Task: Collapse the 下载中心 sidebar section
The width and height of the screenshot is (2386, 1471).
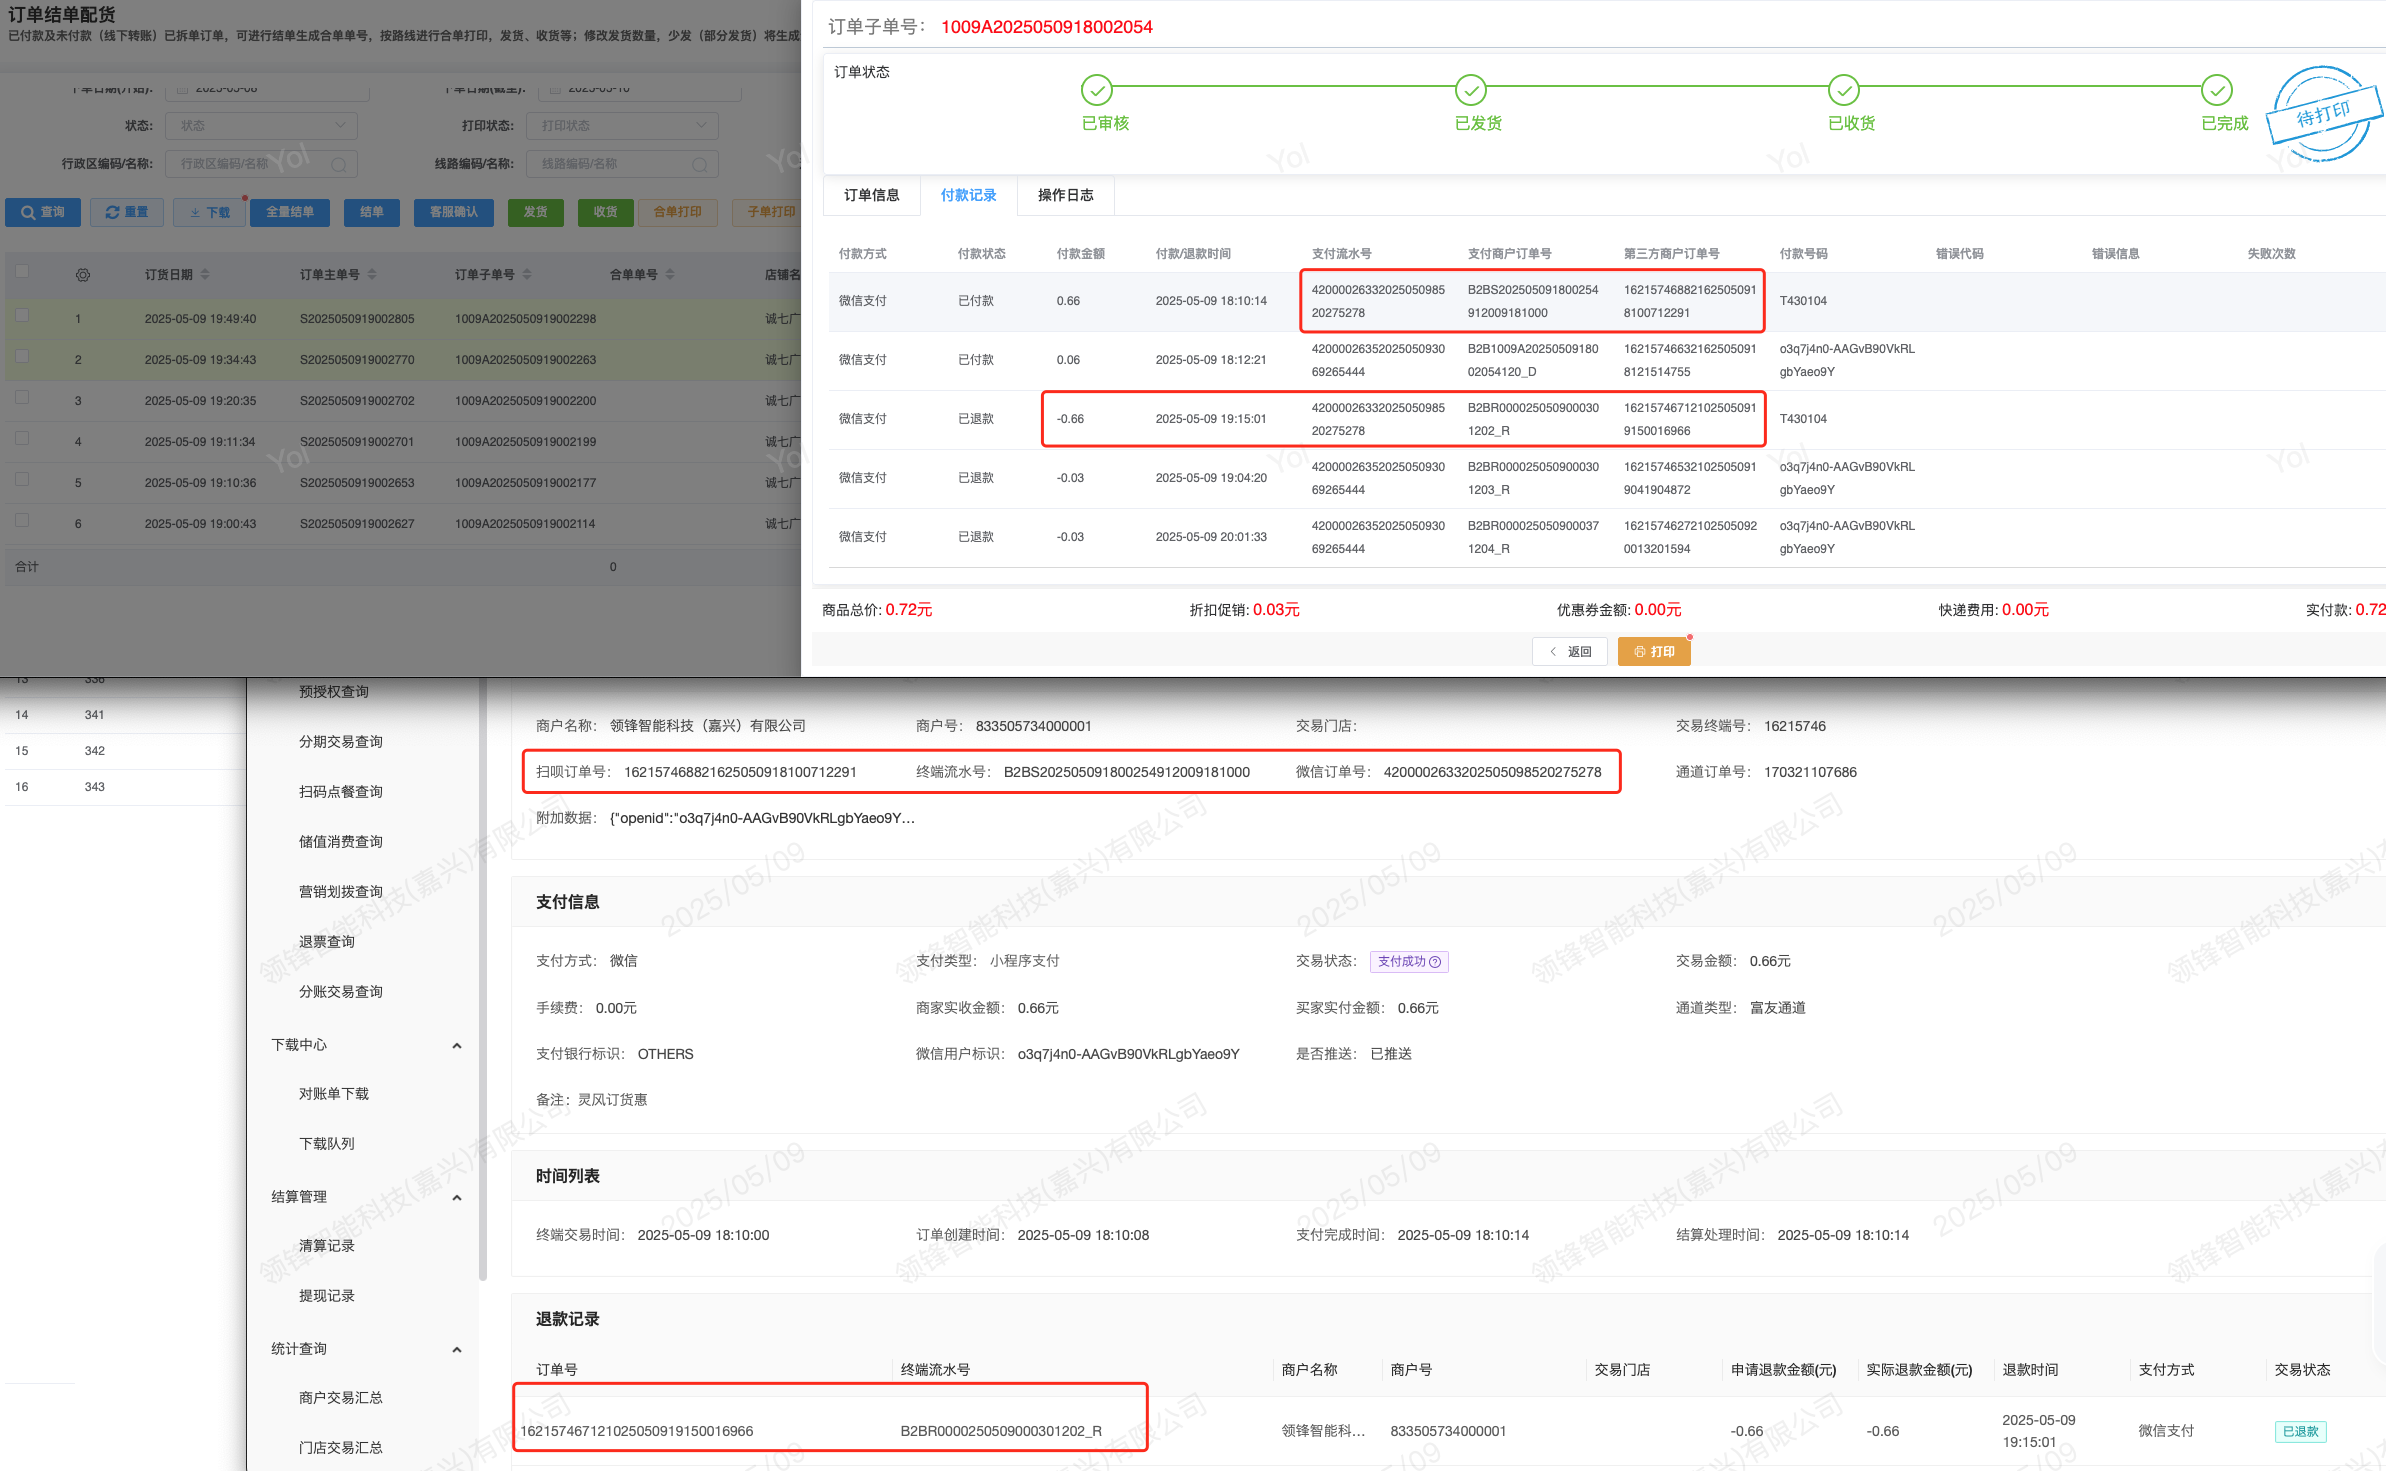Action: click(x=457, y=1046)
